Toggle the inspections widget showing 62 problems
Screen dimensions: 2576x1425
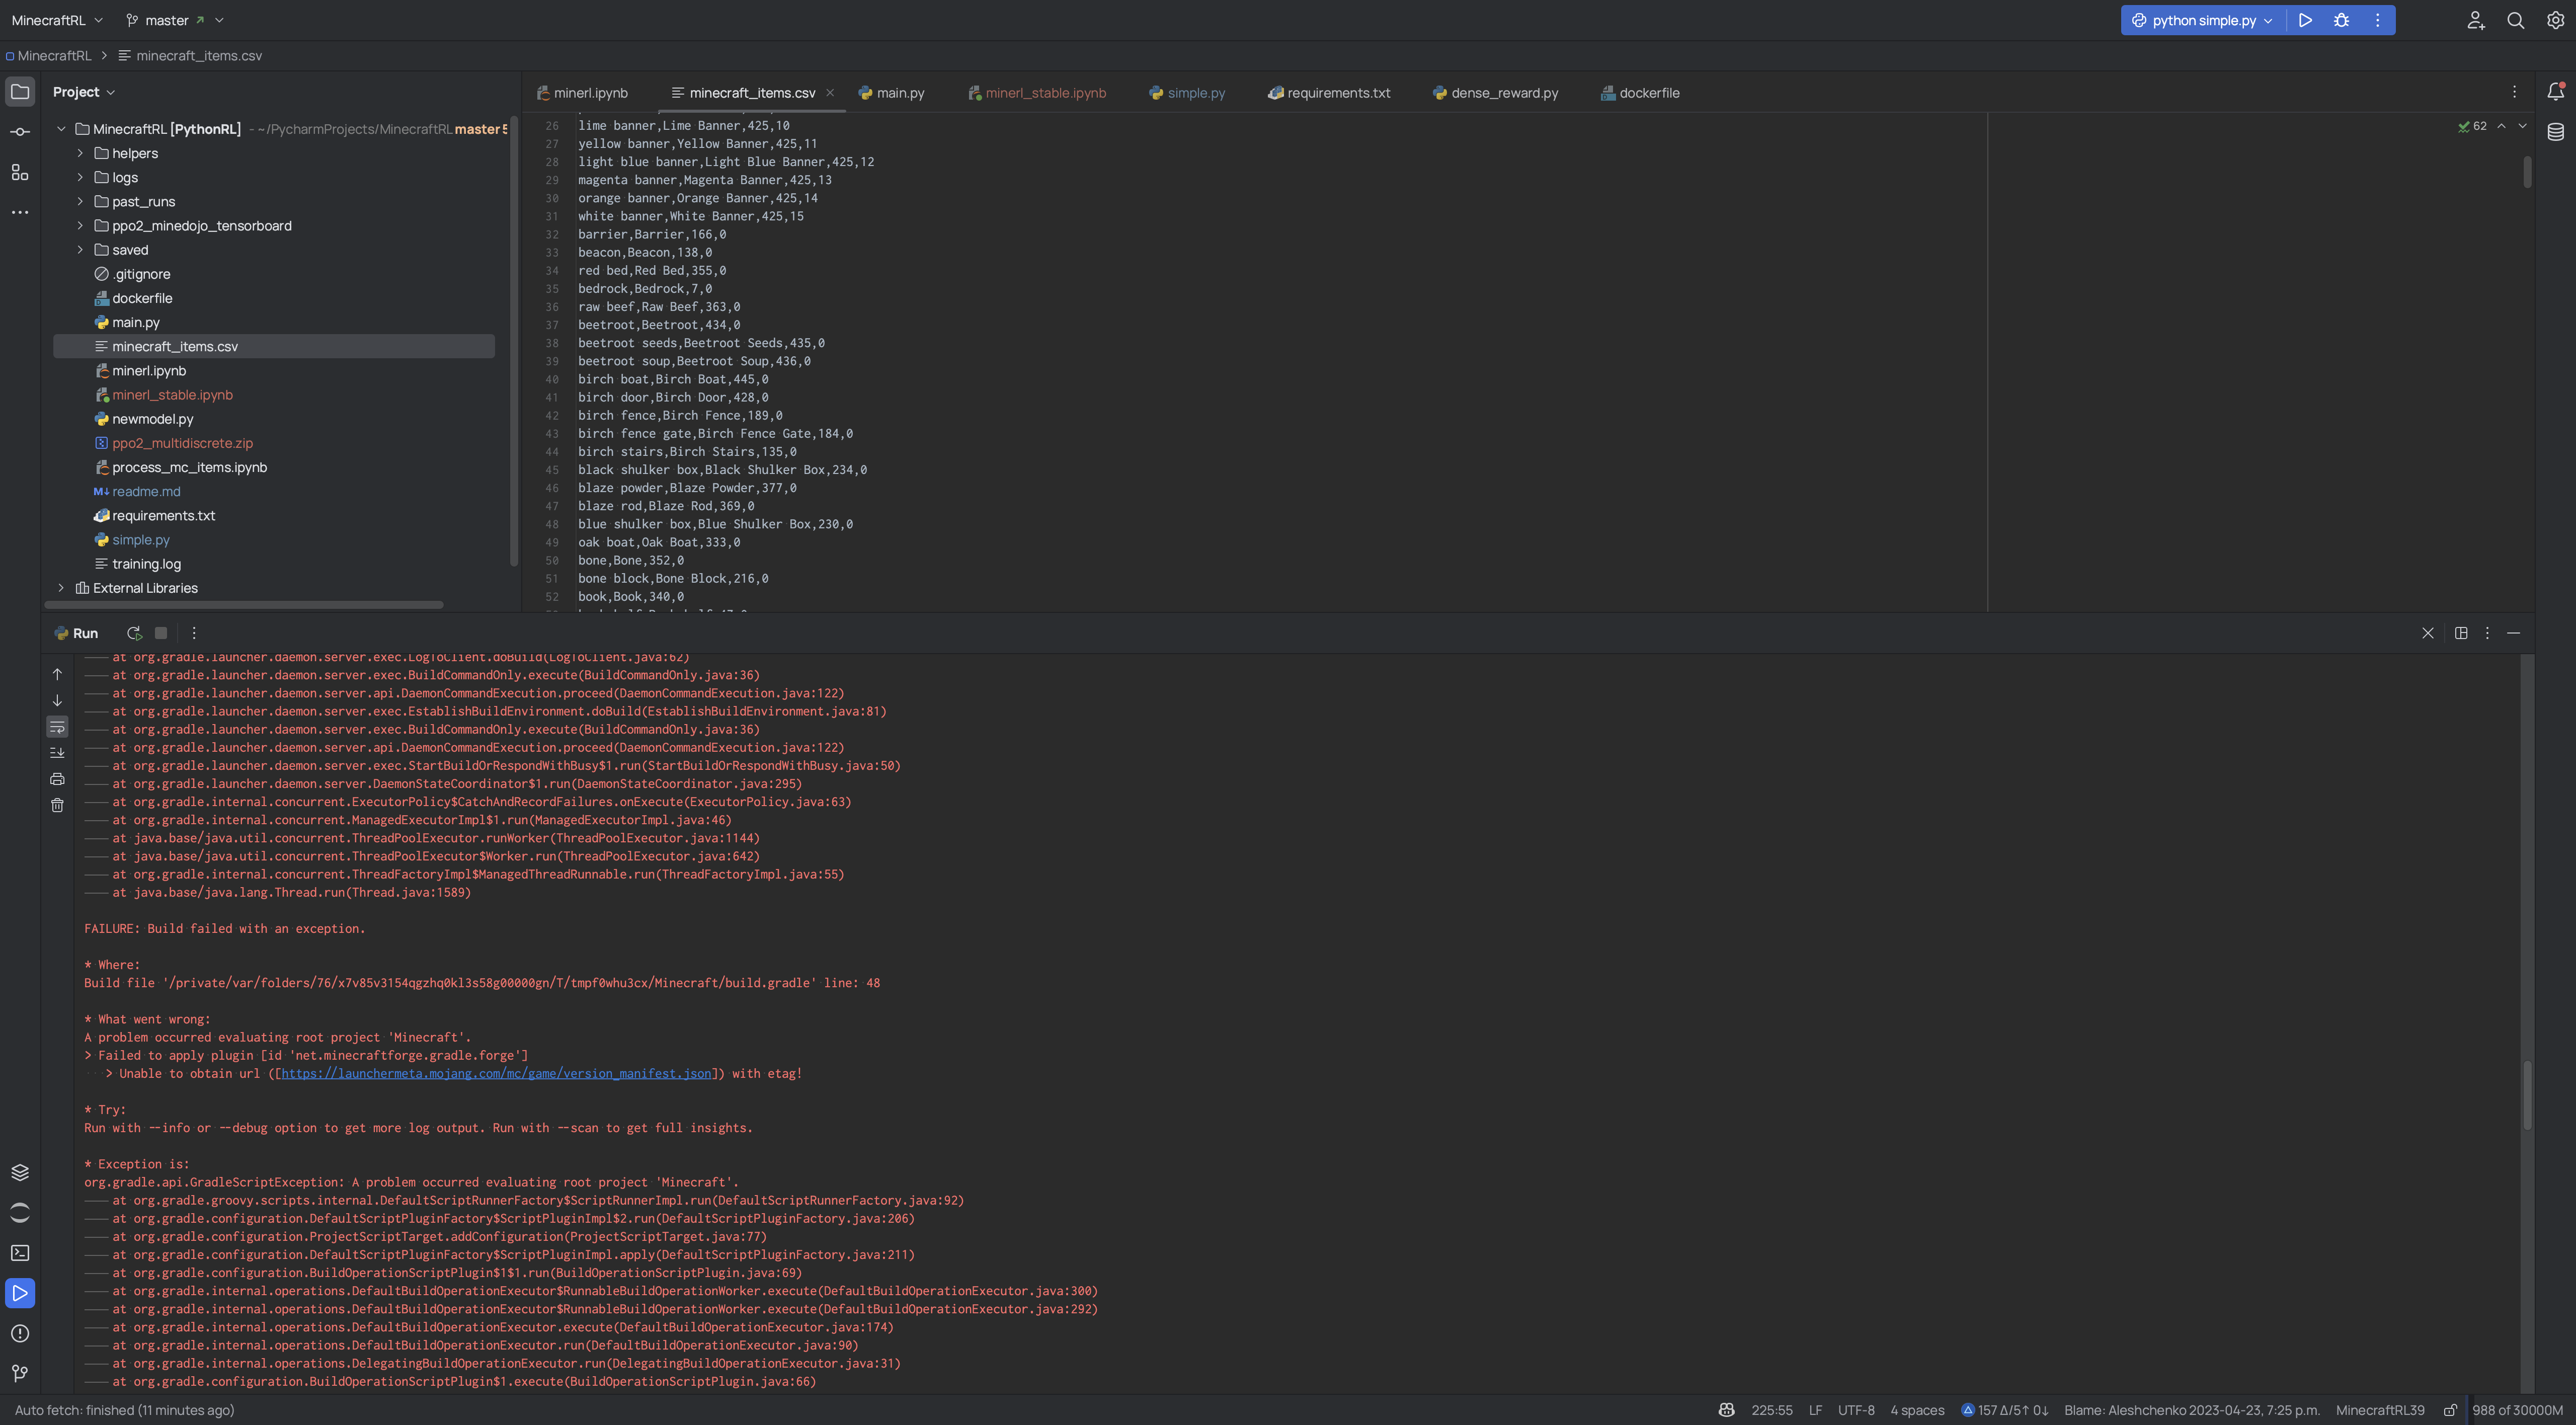(2472, 126)
